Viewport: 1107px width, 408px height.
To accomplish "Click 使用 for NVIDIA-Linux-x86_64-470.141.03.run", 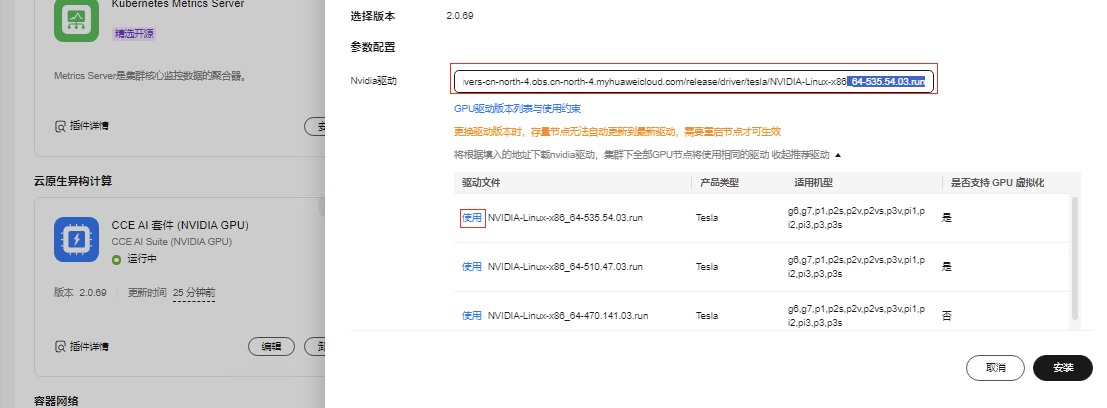I will [x=472, y=316].
